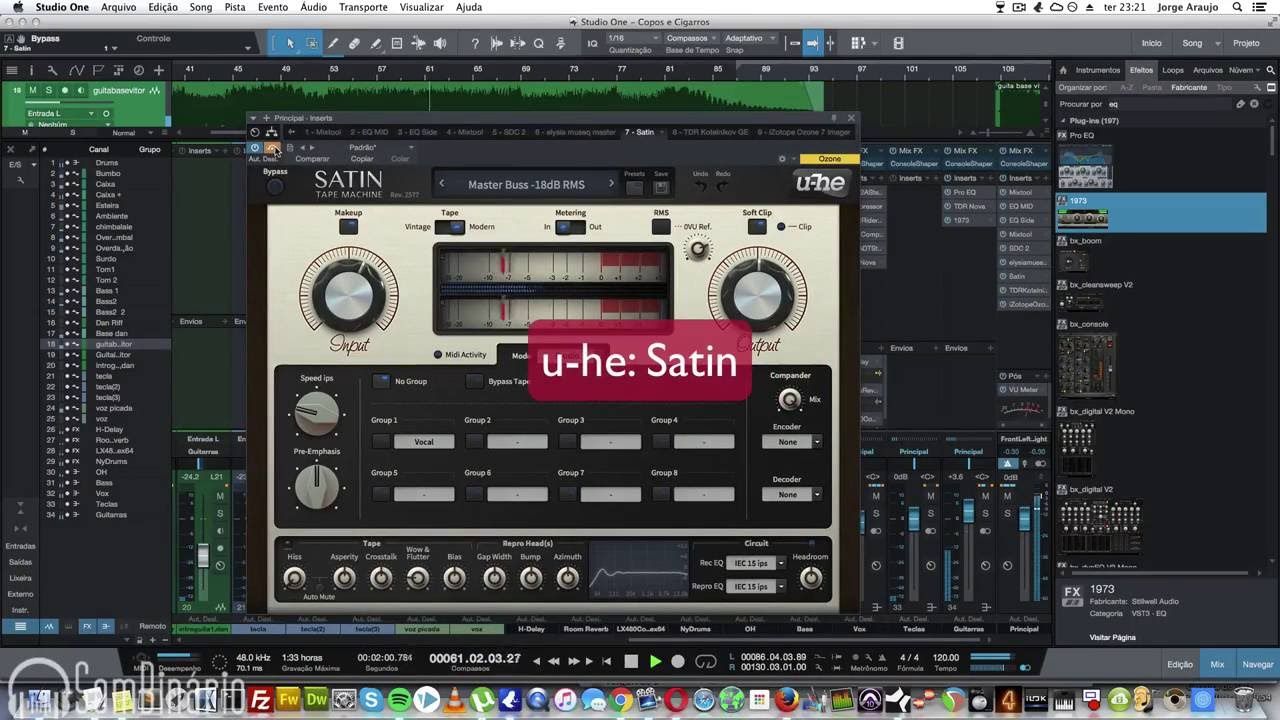Next preset arrow beside Master Buss
Image resolution: width=1280 pixels, height=720 pixels.
[611, 184]
